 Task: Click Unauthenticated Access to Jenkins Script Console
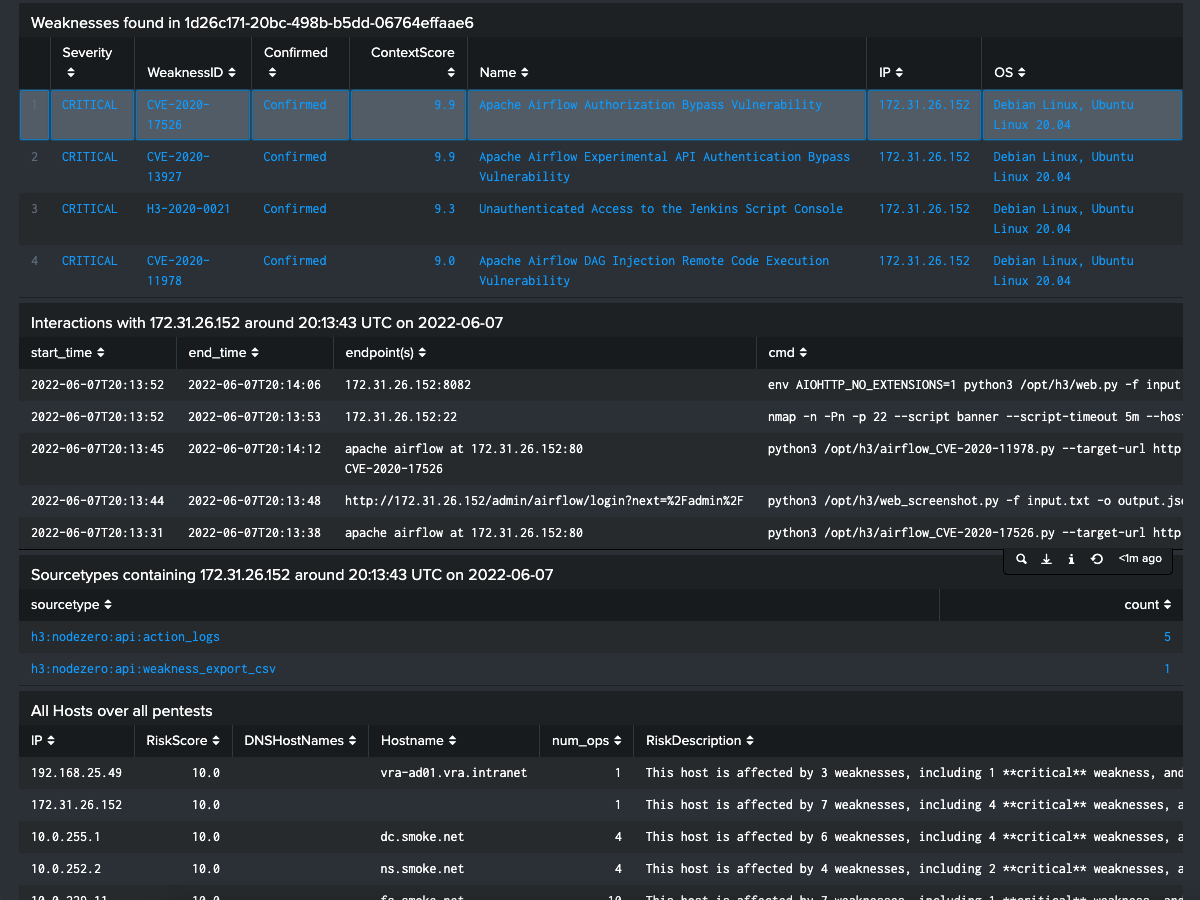tap(661, 209)
